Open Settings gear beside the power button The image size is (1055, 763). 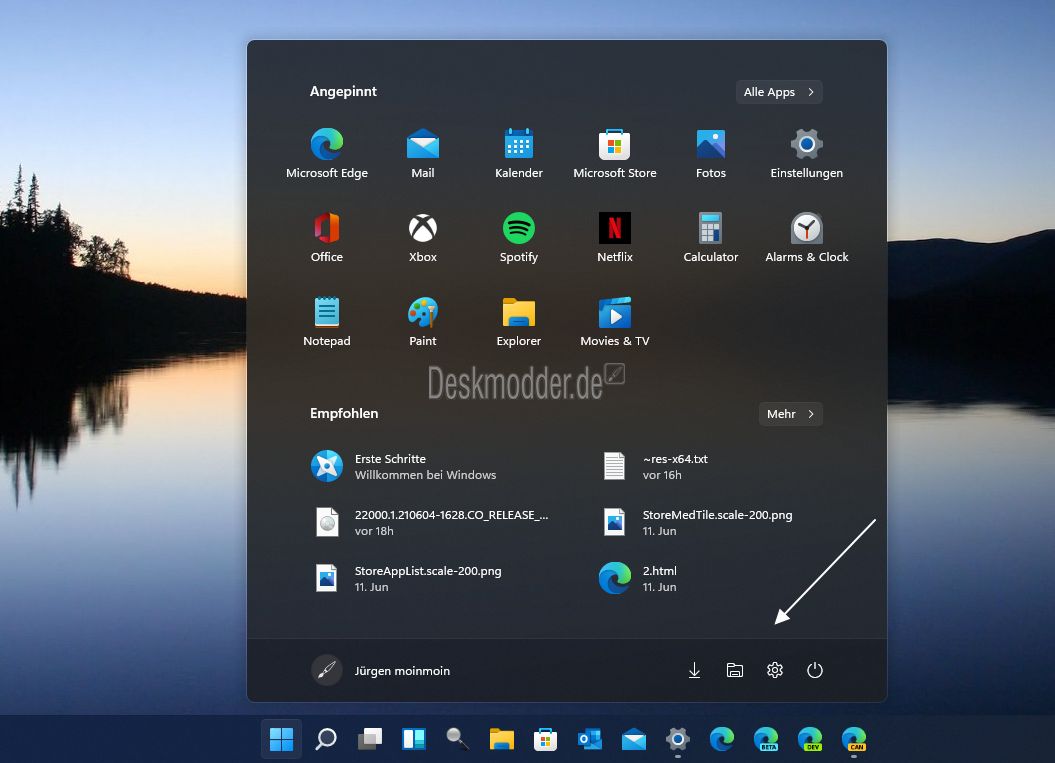tap(775, 670)
